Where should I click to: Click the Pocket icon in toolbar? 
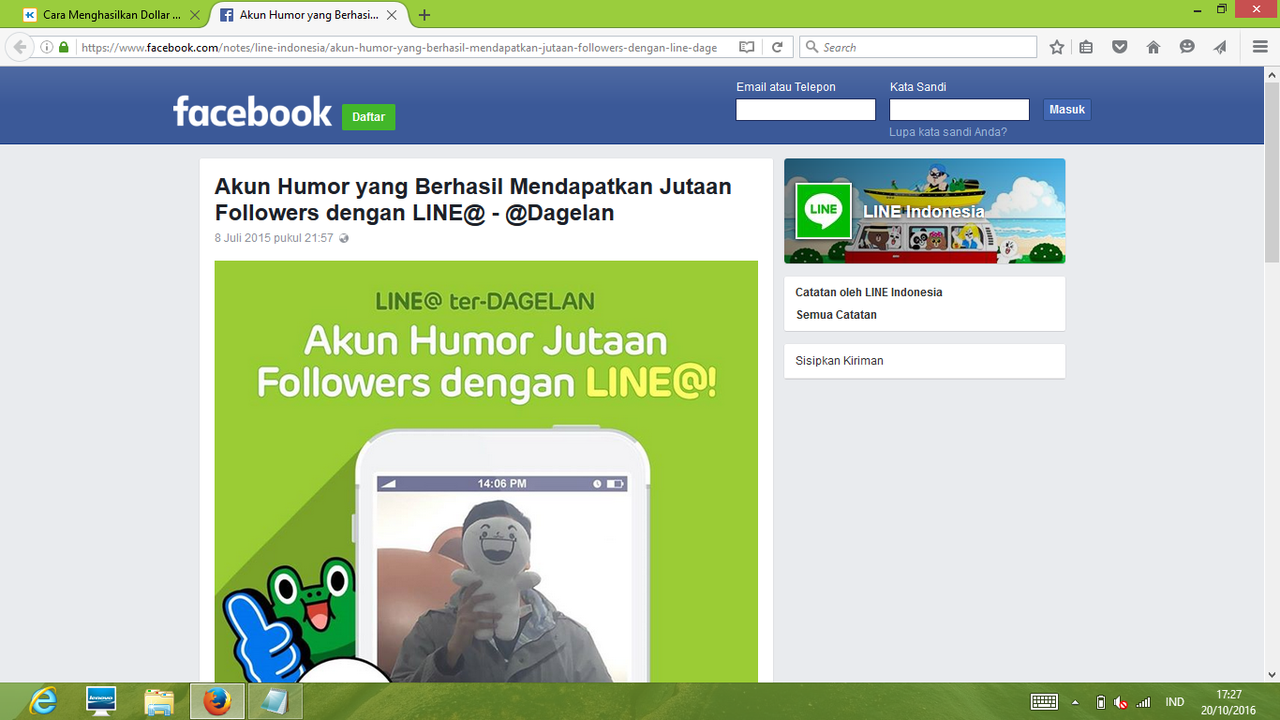click(x=1120, y=47)
